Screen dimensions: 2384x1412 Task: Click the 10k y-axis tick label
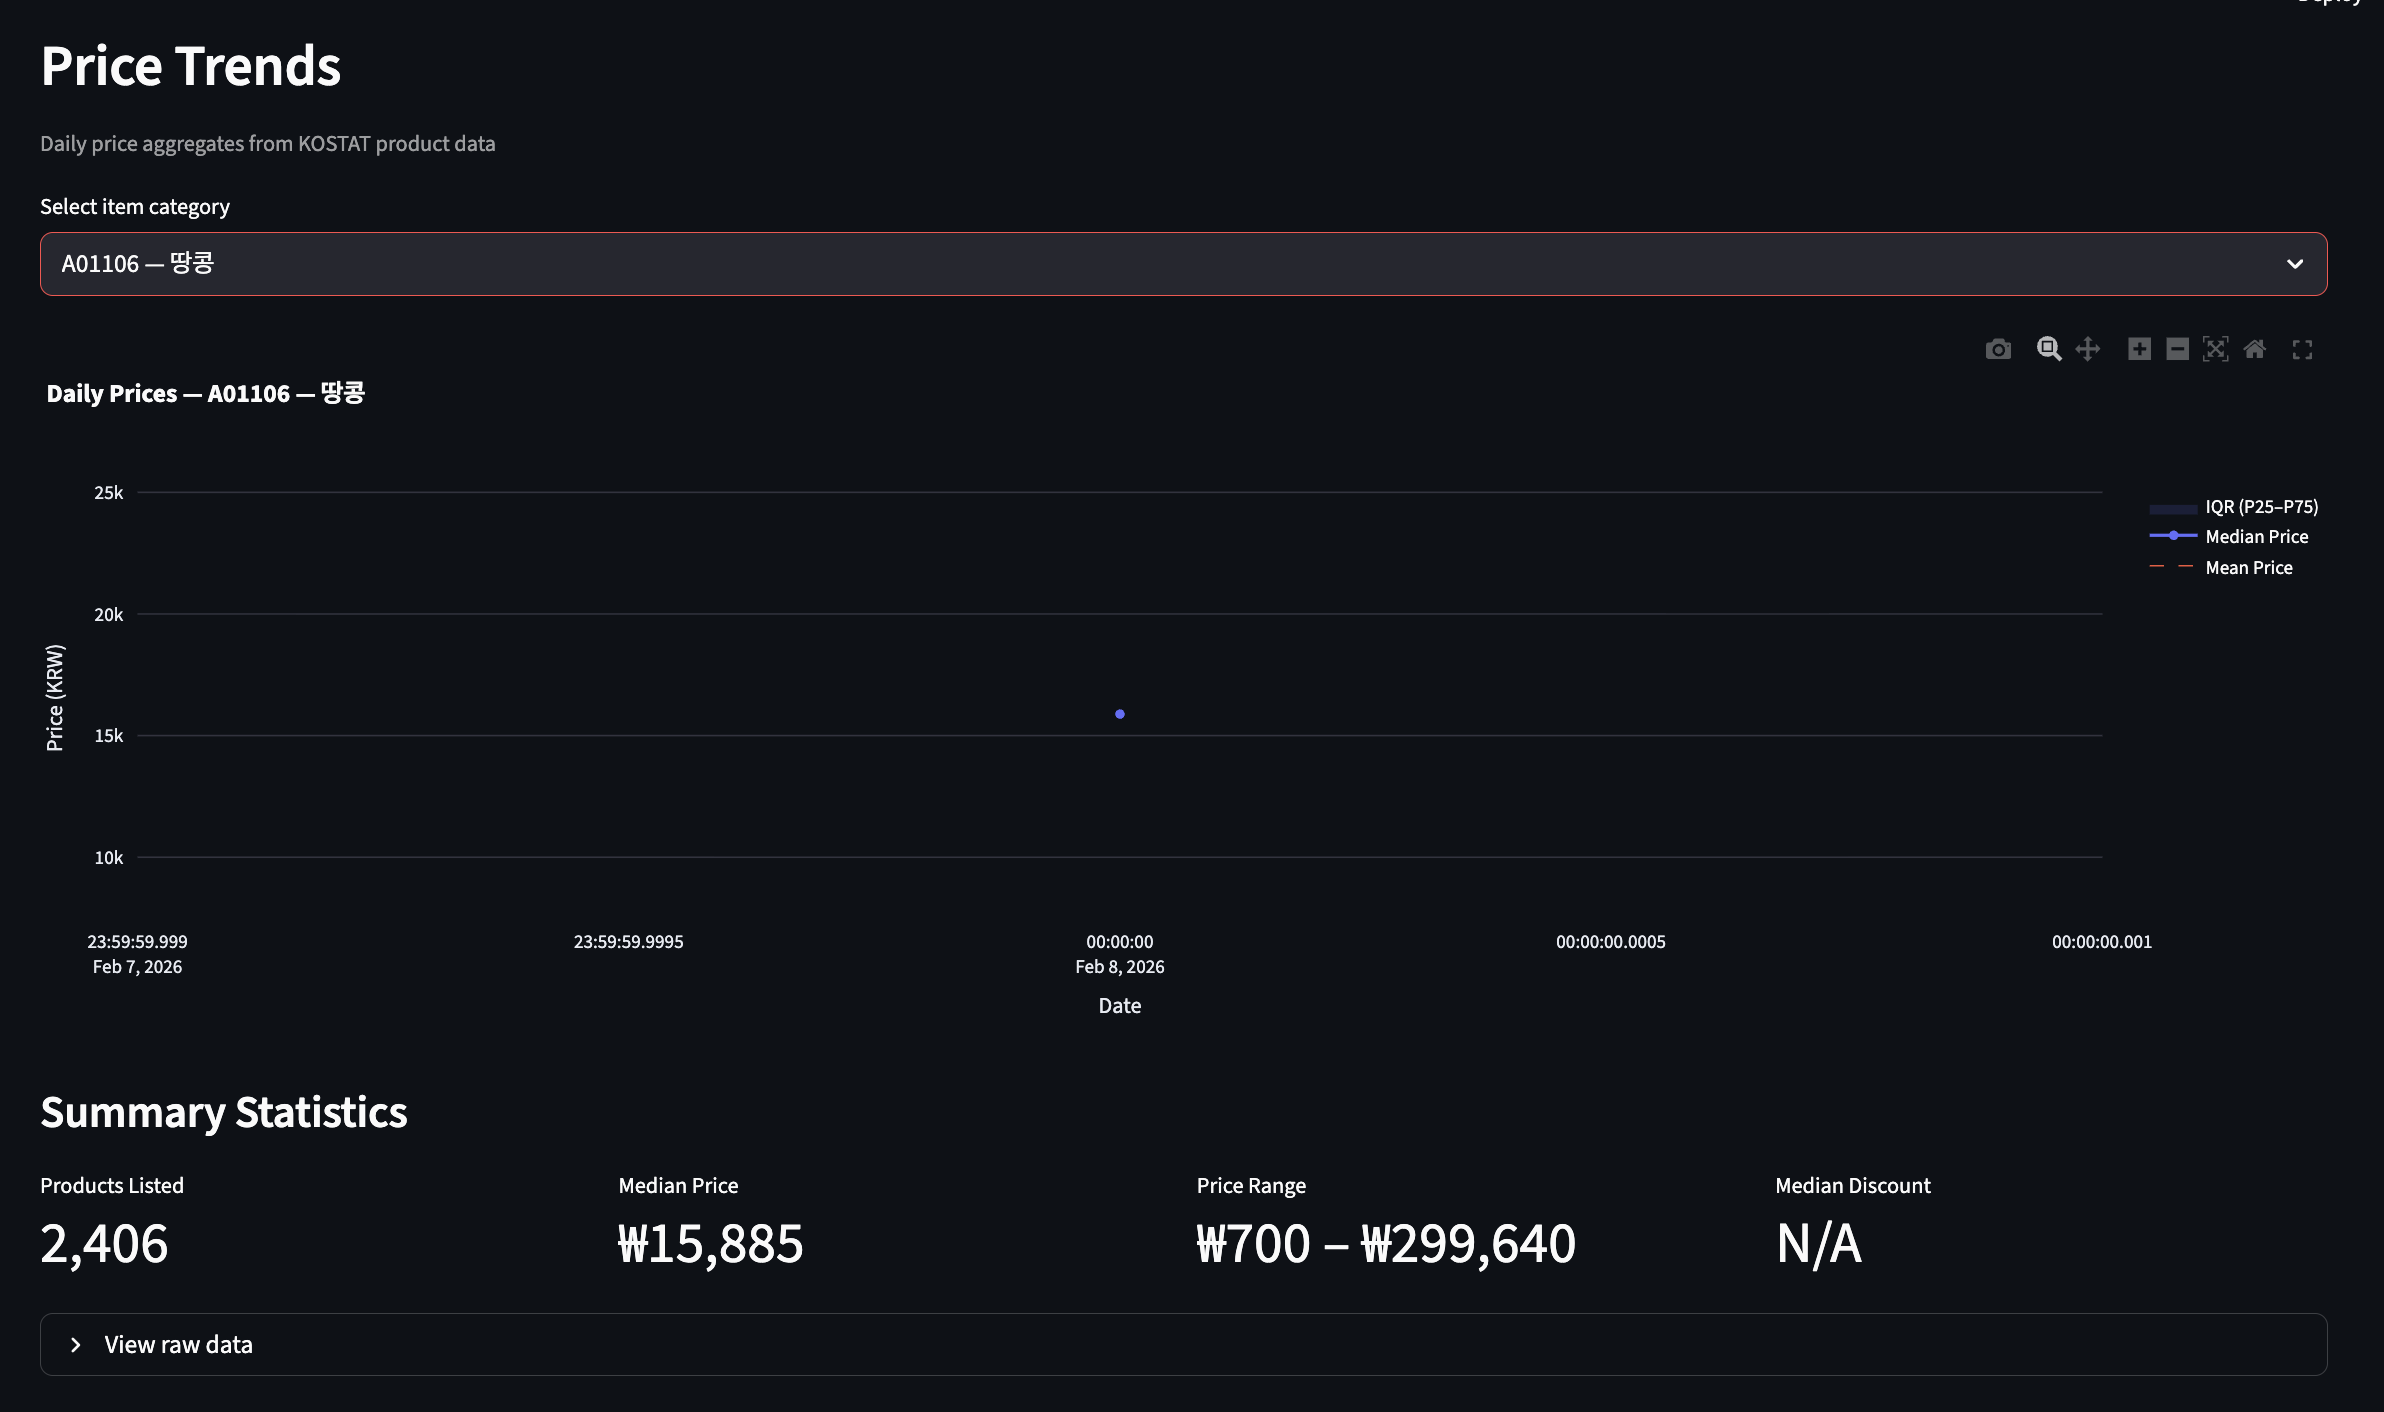108,857
